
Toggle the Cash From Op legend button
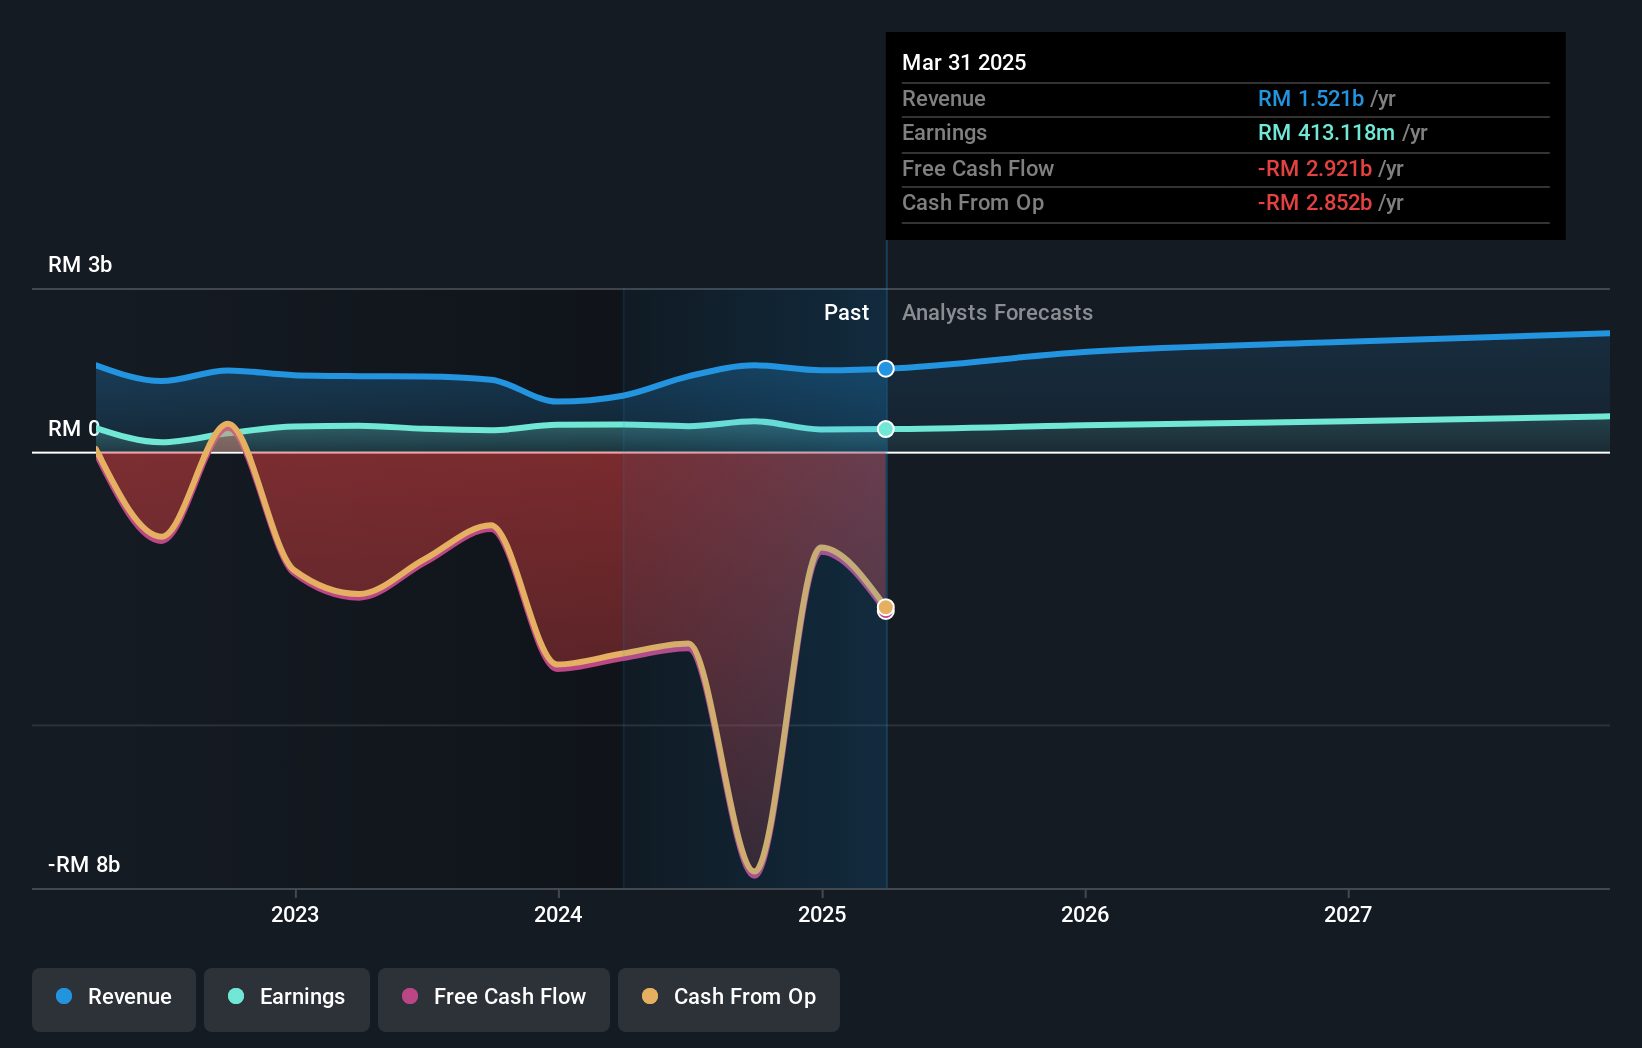[x=729, y=999]
